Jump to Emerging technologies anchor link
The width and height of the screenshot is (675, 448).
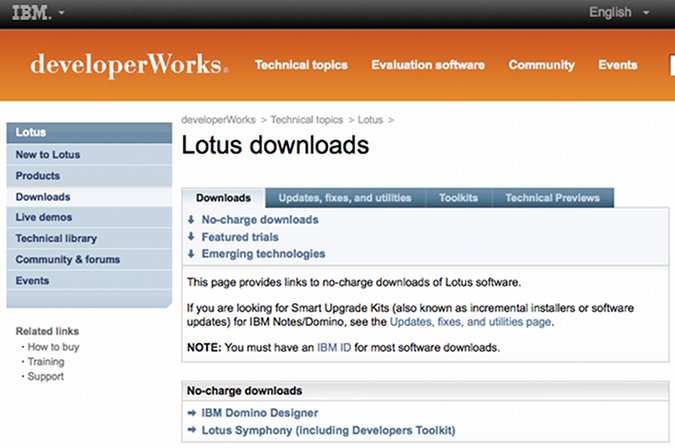pos(263,254)
